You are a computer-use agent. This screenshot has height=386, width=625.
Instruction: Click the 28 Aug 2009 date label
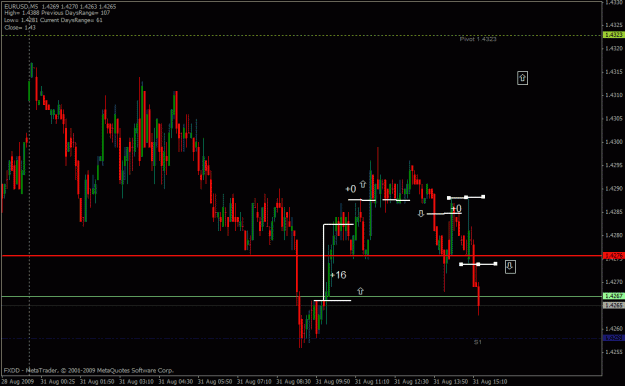coord(18,382)
